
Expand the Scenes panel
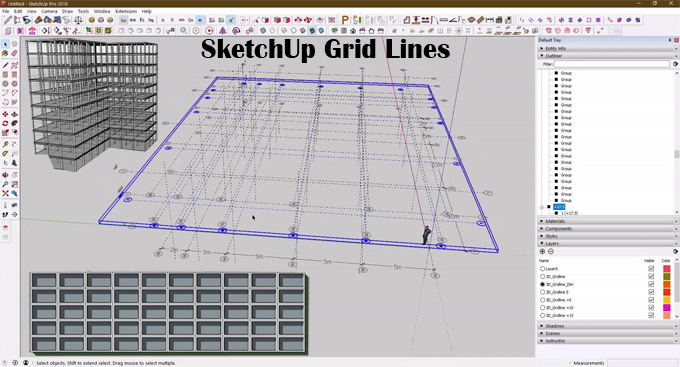607,334
